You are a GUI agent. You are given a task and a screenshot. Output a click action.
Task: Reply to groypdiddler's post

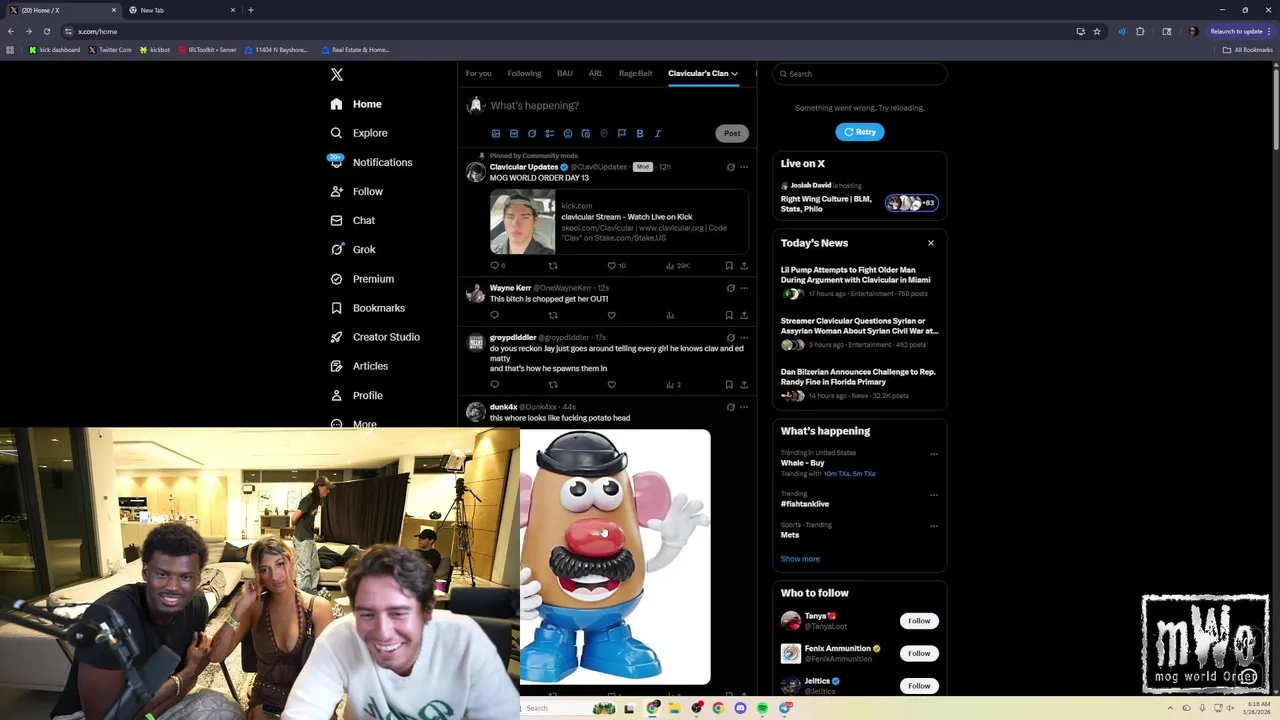pyautogui.click(x=494, y=385)
